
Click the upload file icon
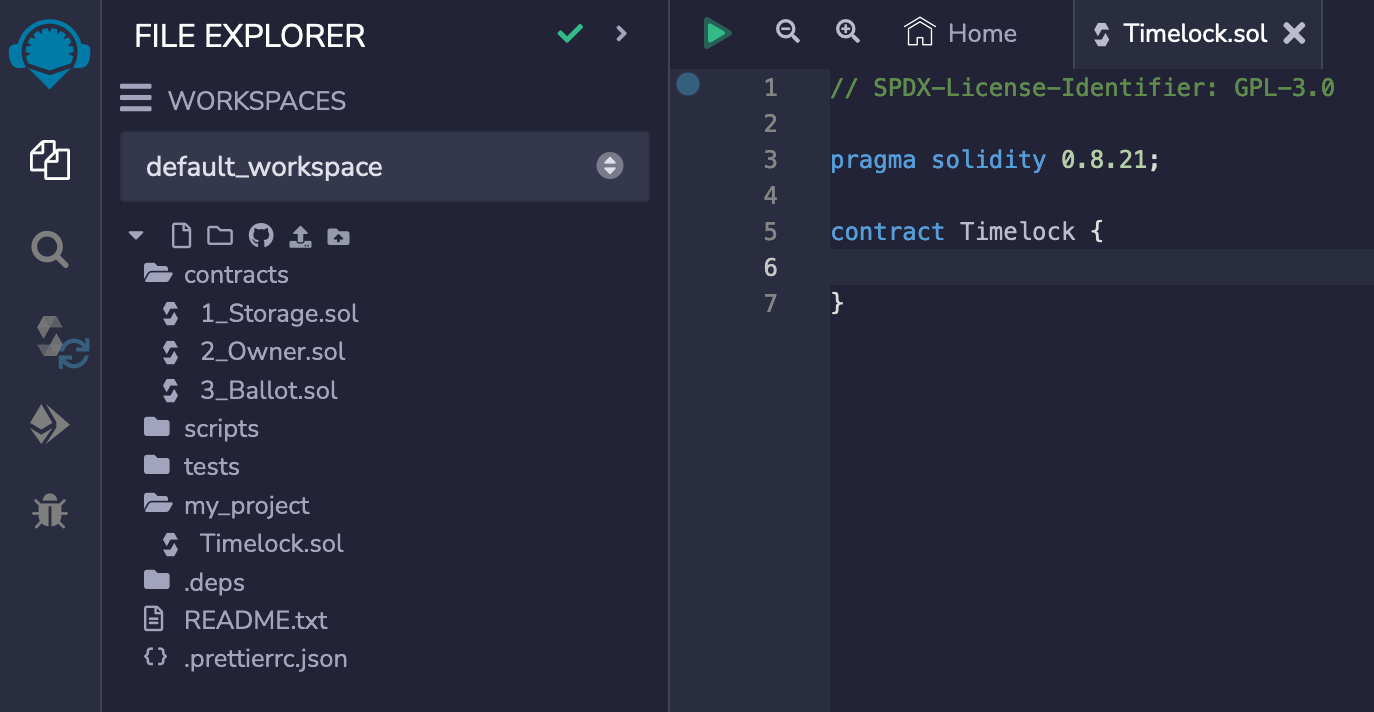click(300, 236)
